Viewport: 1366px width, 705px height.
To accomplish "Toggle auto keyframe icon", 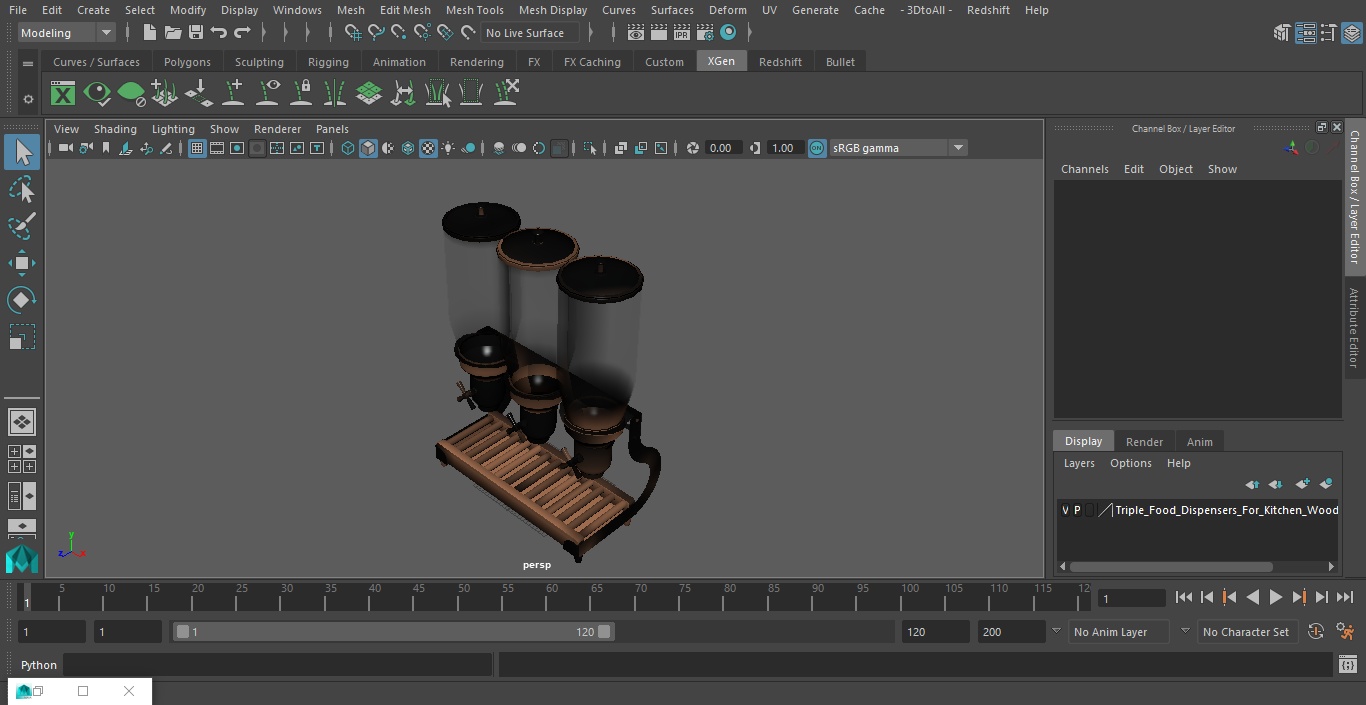I will pyautogui.click(x=1316, y=632).
